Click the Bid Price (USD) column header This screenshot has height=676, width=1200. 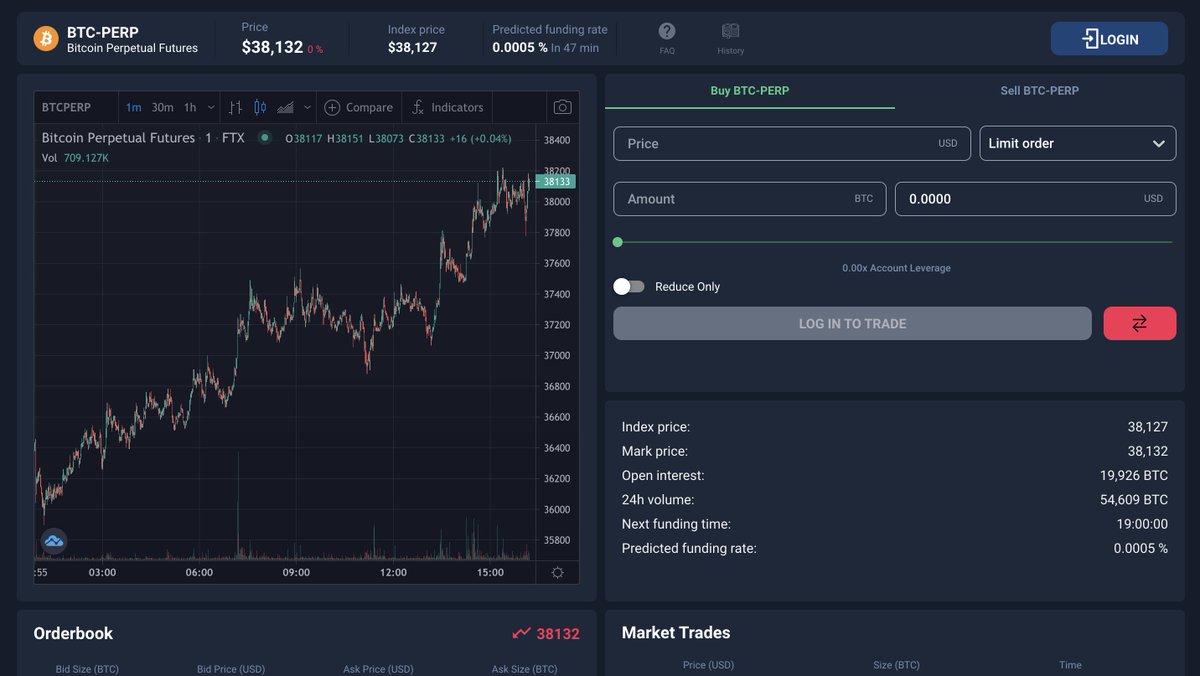231,669
